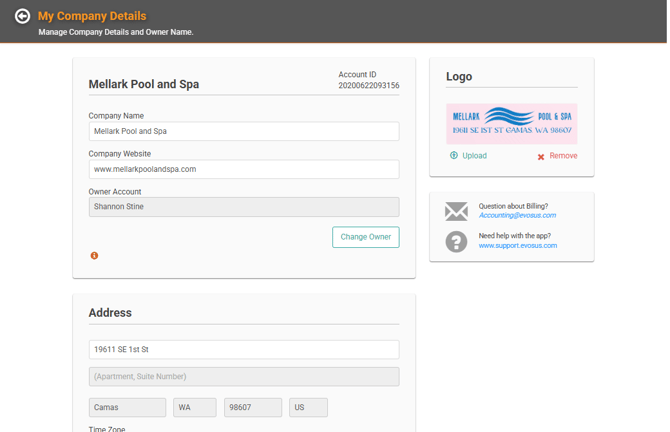Click the Change Owner button

pos(366,237)
